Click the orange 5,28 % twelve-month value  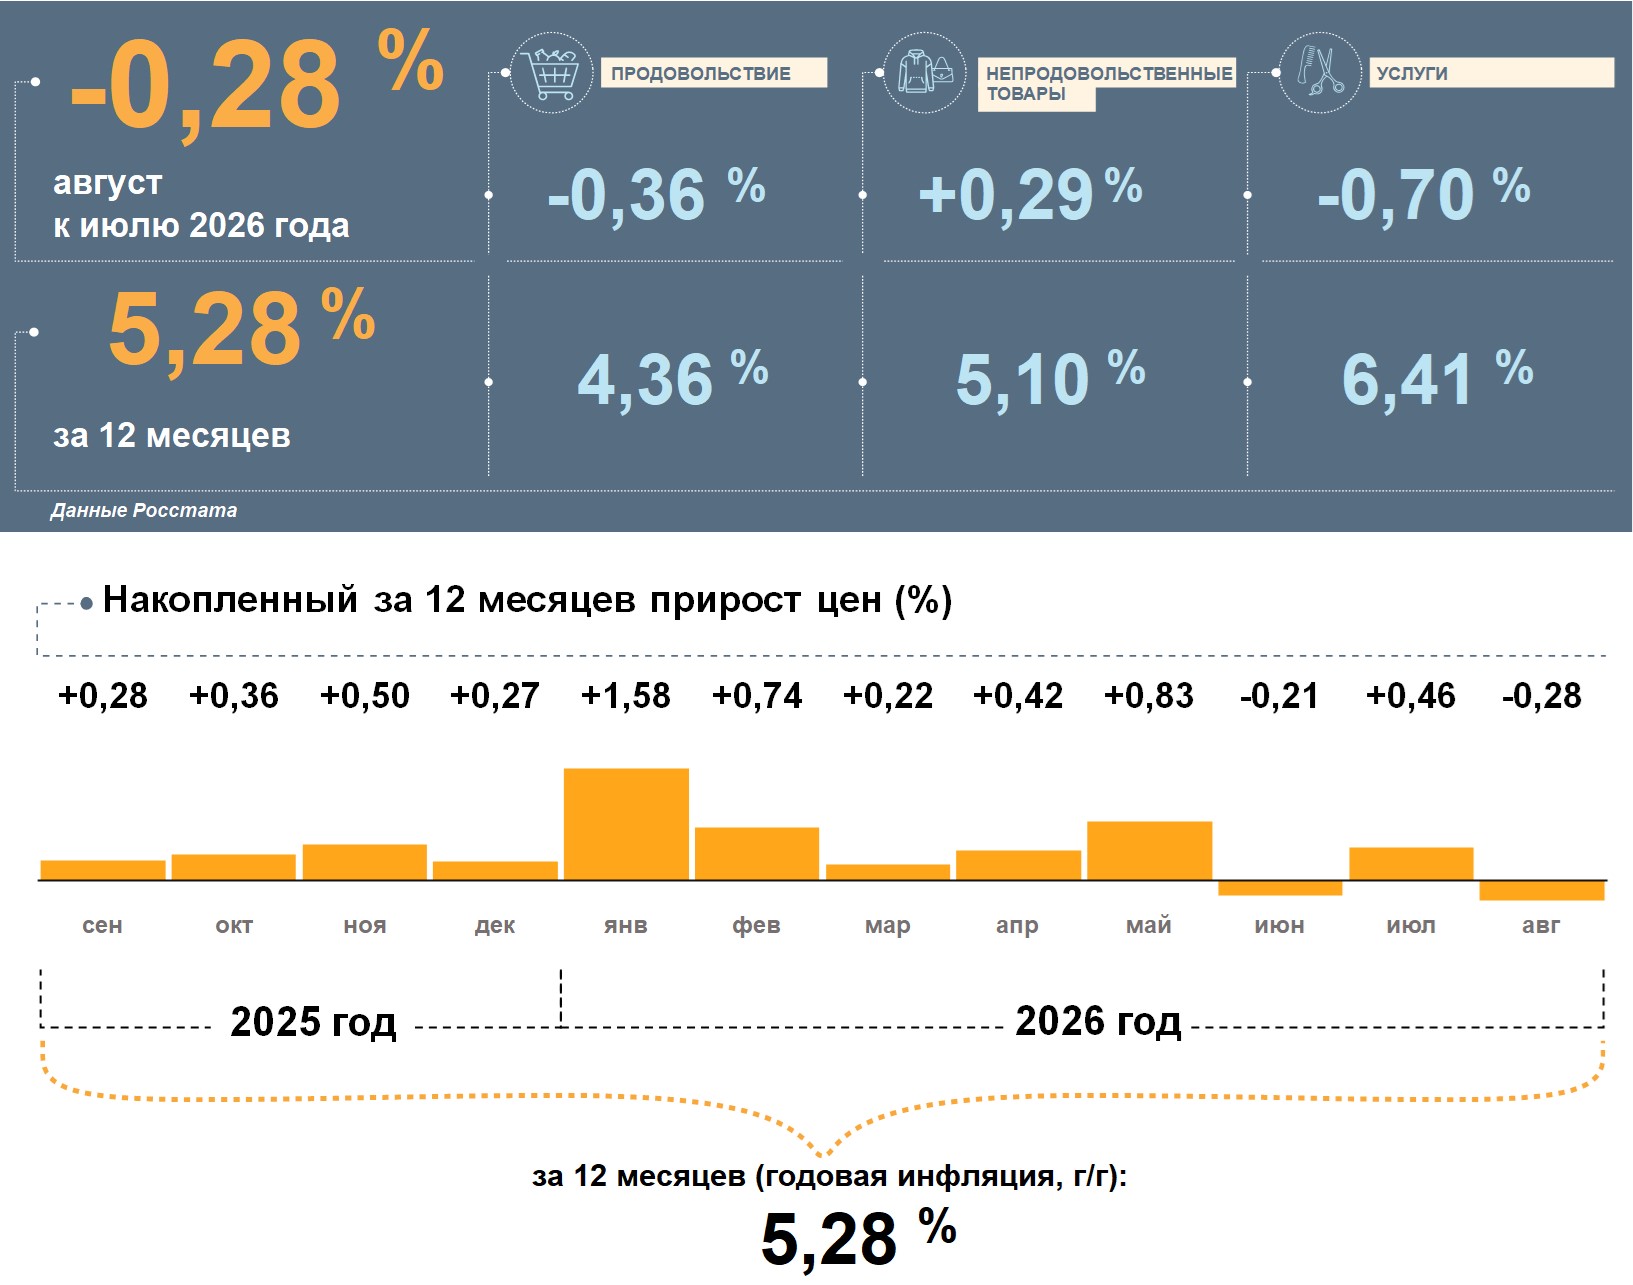click(242, 330)
